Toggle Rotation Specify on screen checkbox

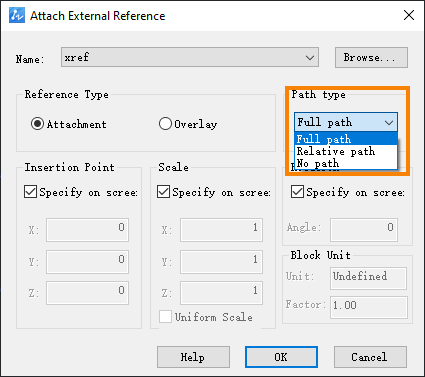(297, 192)
